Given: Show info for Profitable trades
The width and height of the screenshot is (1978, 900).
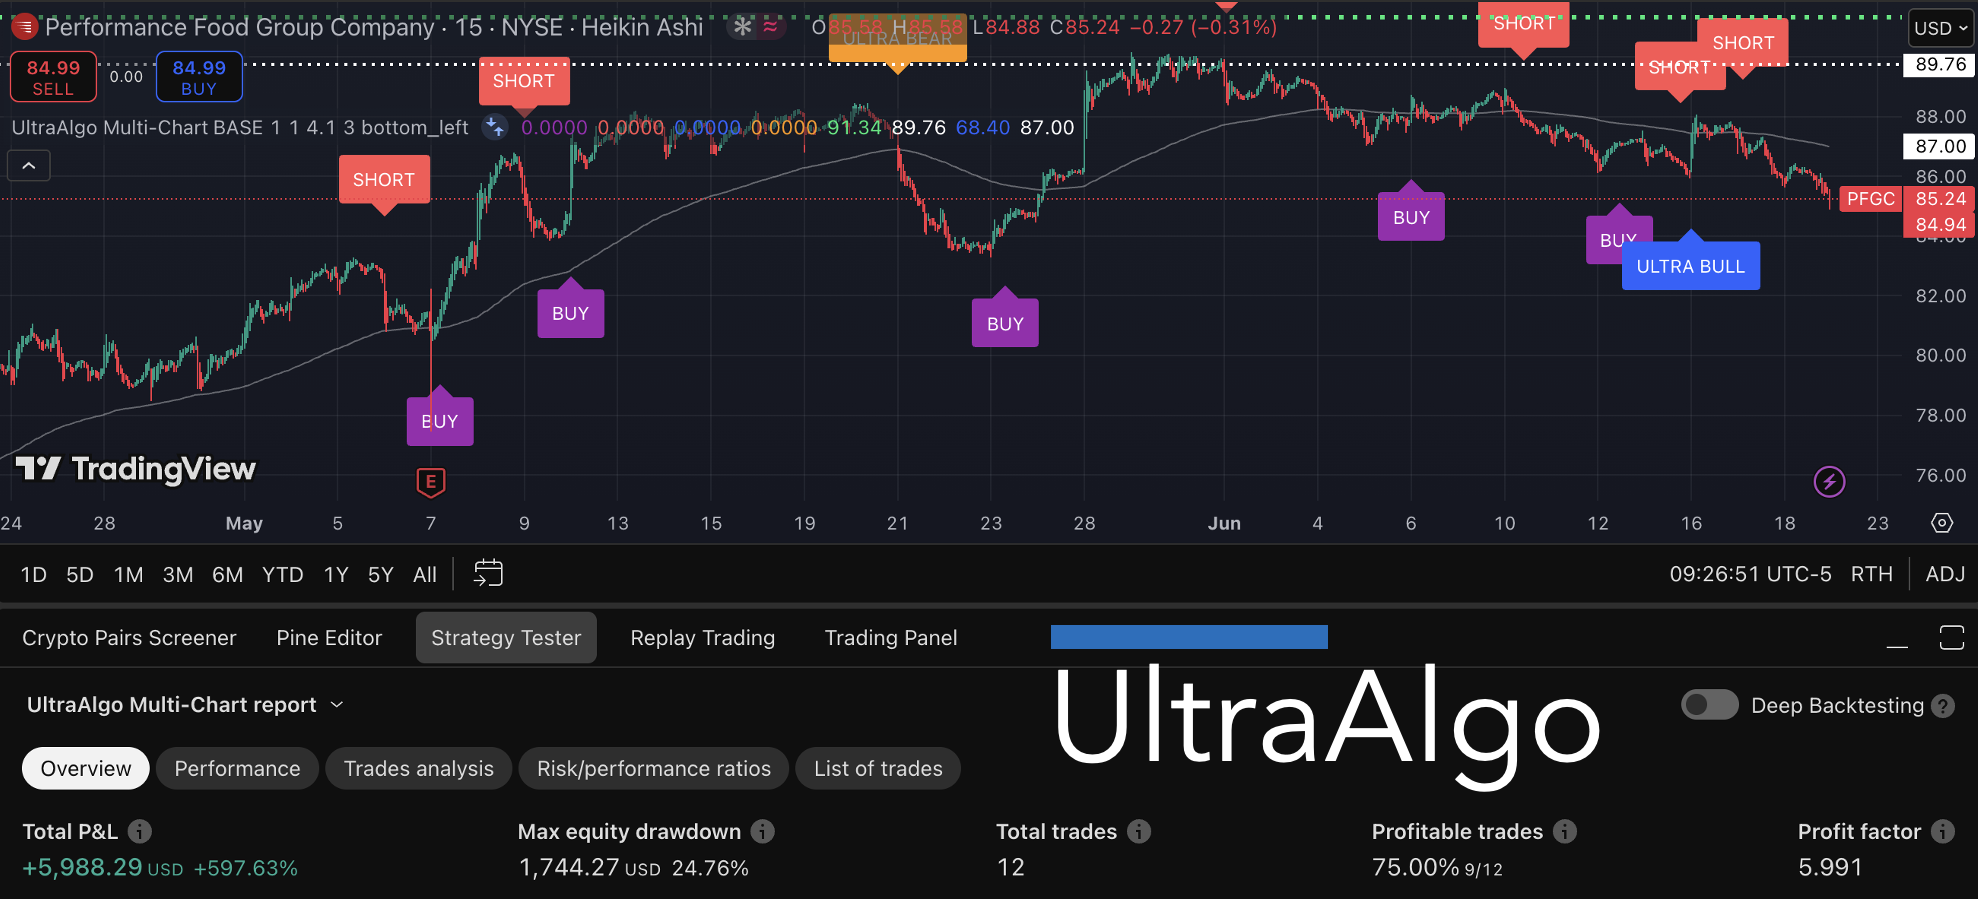Looking at the screenshot, I should [1565, 831].
